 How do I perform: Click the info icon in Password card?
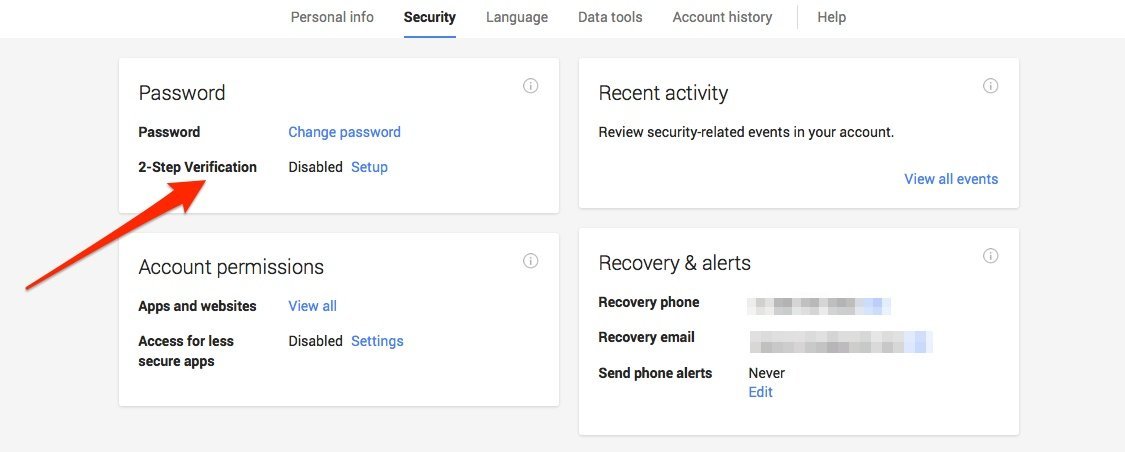530,86
